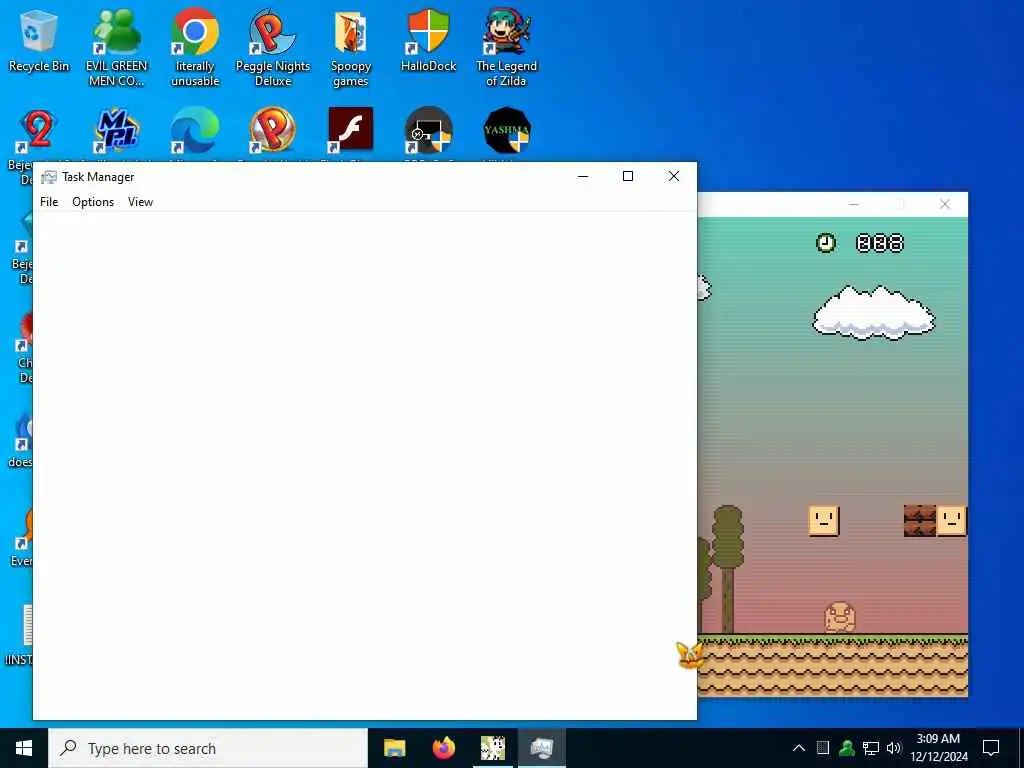Click the clock timer icon in the game
This screenshot has width=1024, height=768.
coord(825,243)
